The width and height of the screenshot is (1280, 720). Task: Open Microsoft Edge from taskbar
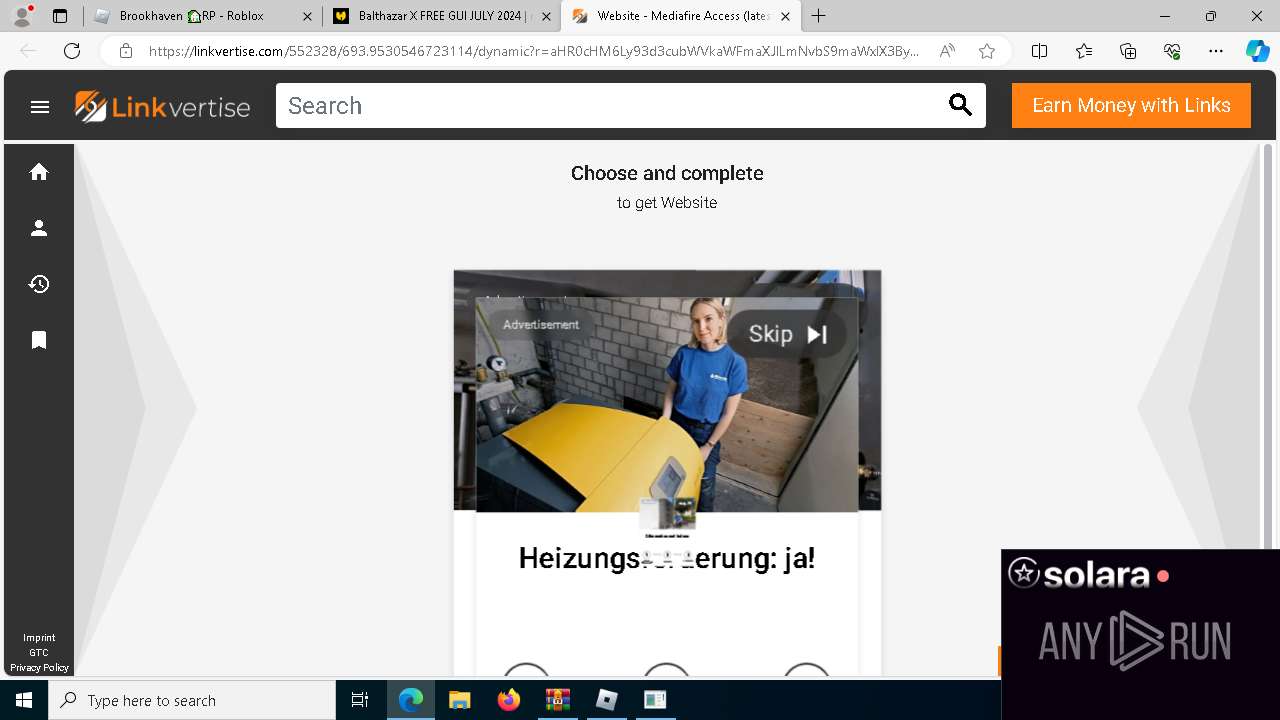click(411, 700)
